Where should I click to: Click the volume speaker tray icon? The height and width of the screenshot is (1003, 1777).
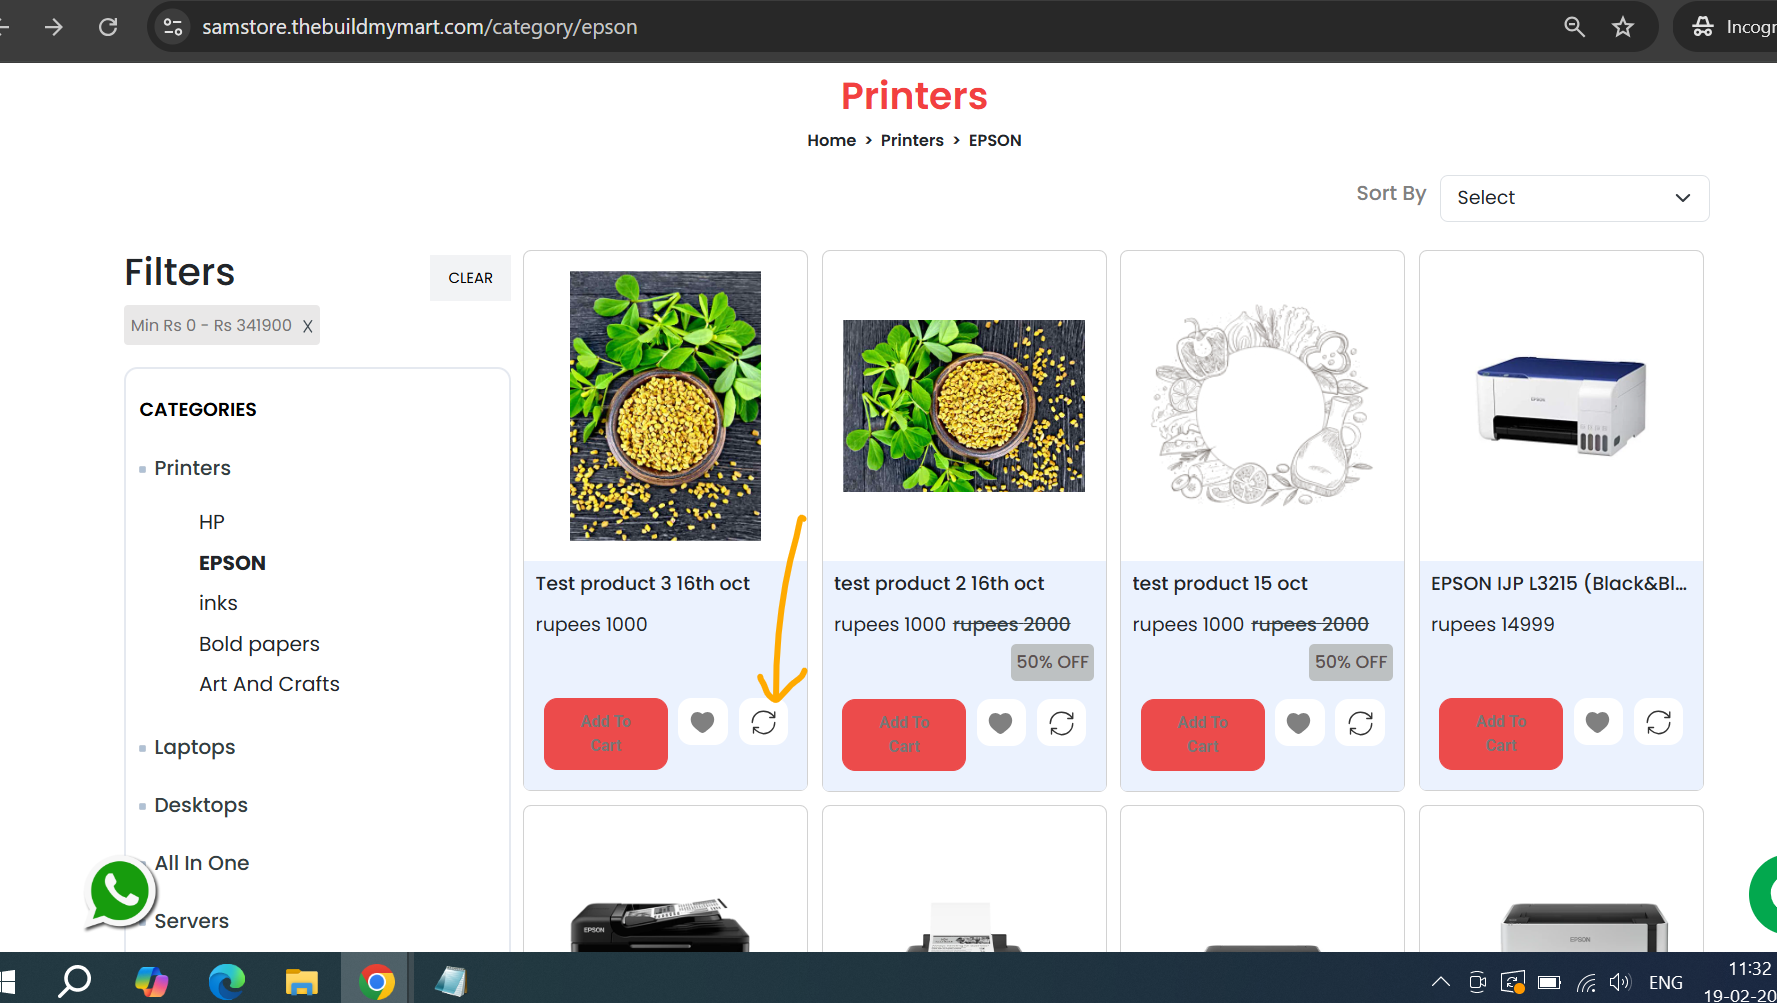tap(1620, 982)
